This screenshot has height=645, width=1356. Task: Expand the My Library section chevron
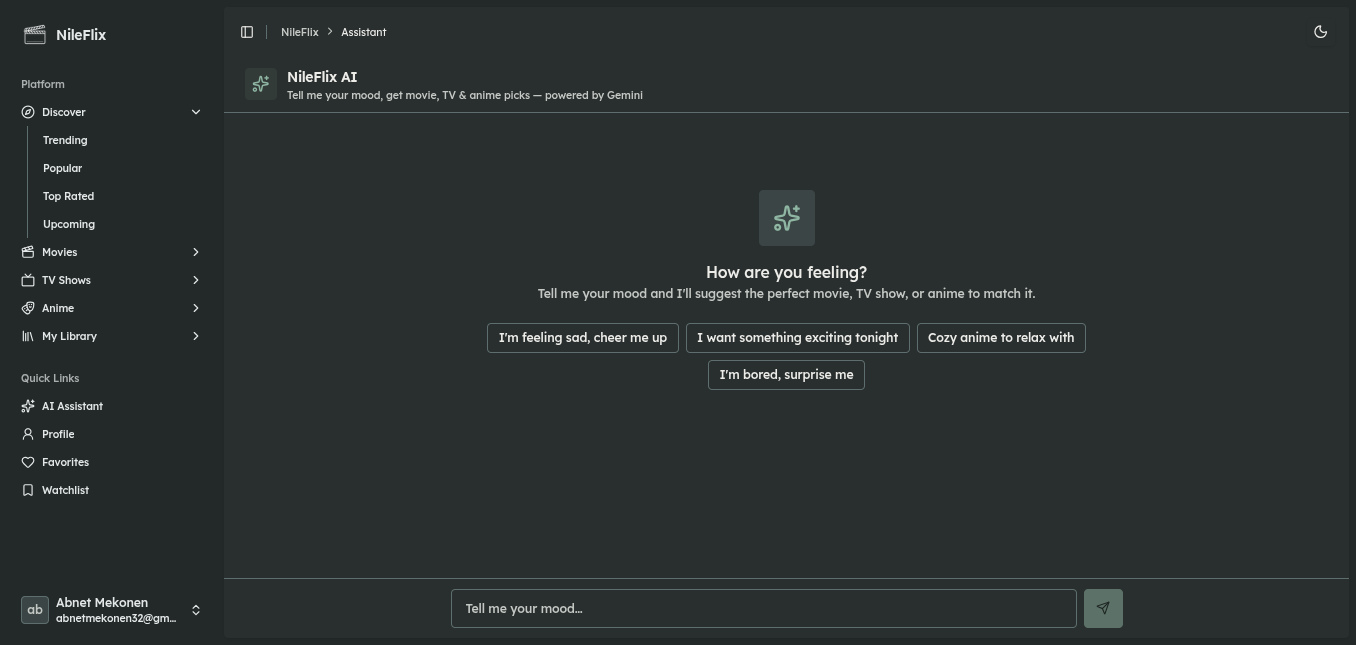[196, 336]
